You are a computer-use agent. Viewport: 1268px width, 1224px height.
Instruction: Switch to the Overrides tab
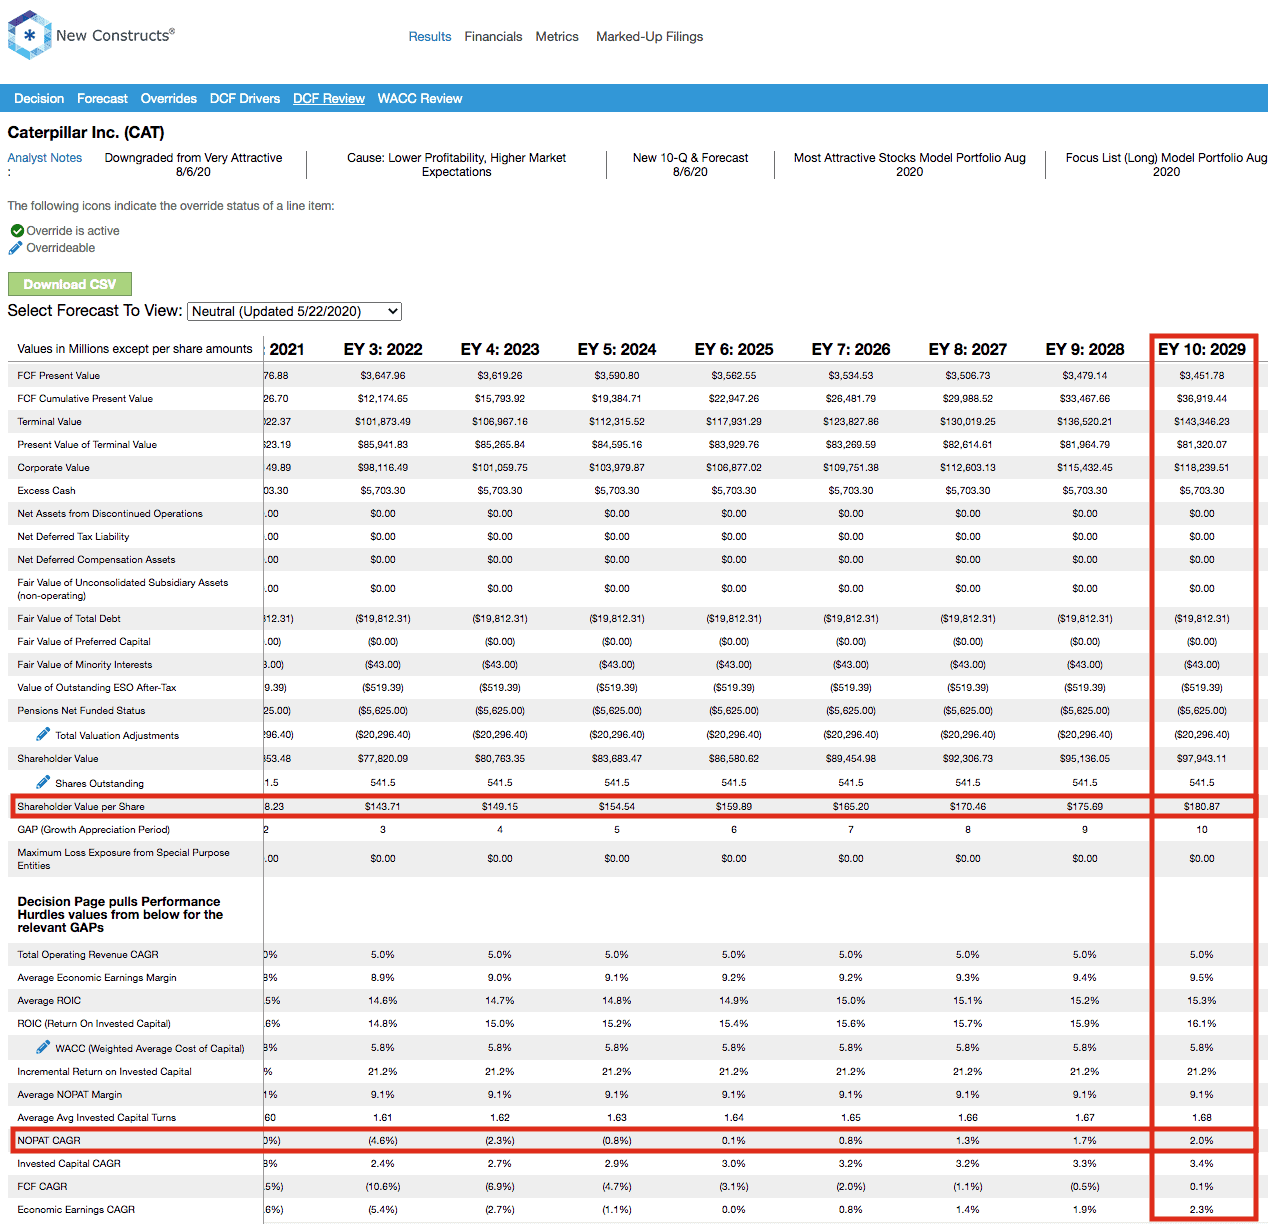coord(169,99)
